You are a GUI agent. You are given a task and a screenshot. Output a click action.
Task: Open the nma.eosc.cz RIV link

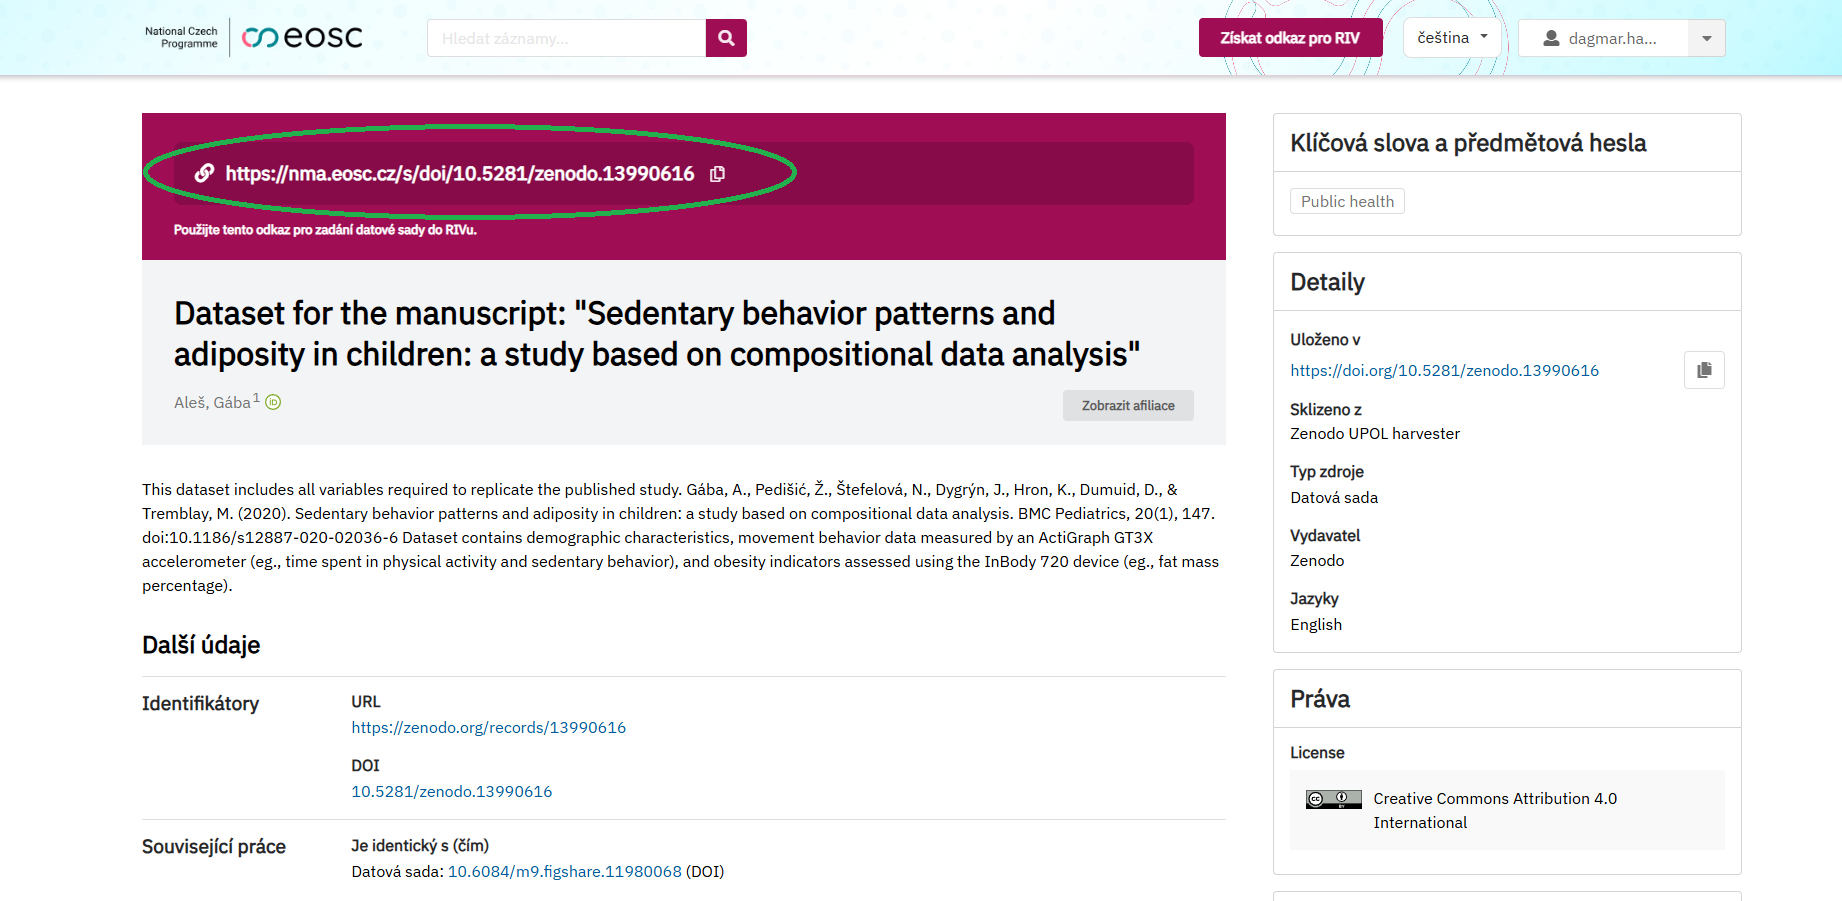(459, 174)
